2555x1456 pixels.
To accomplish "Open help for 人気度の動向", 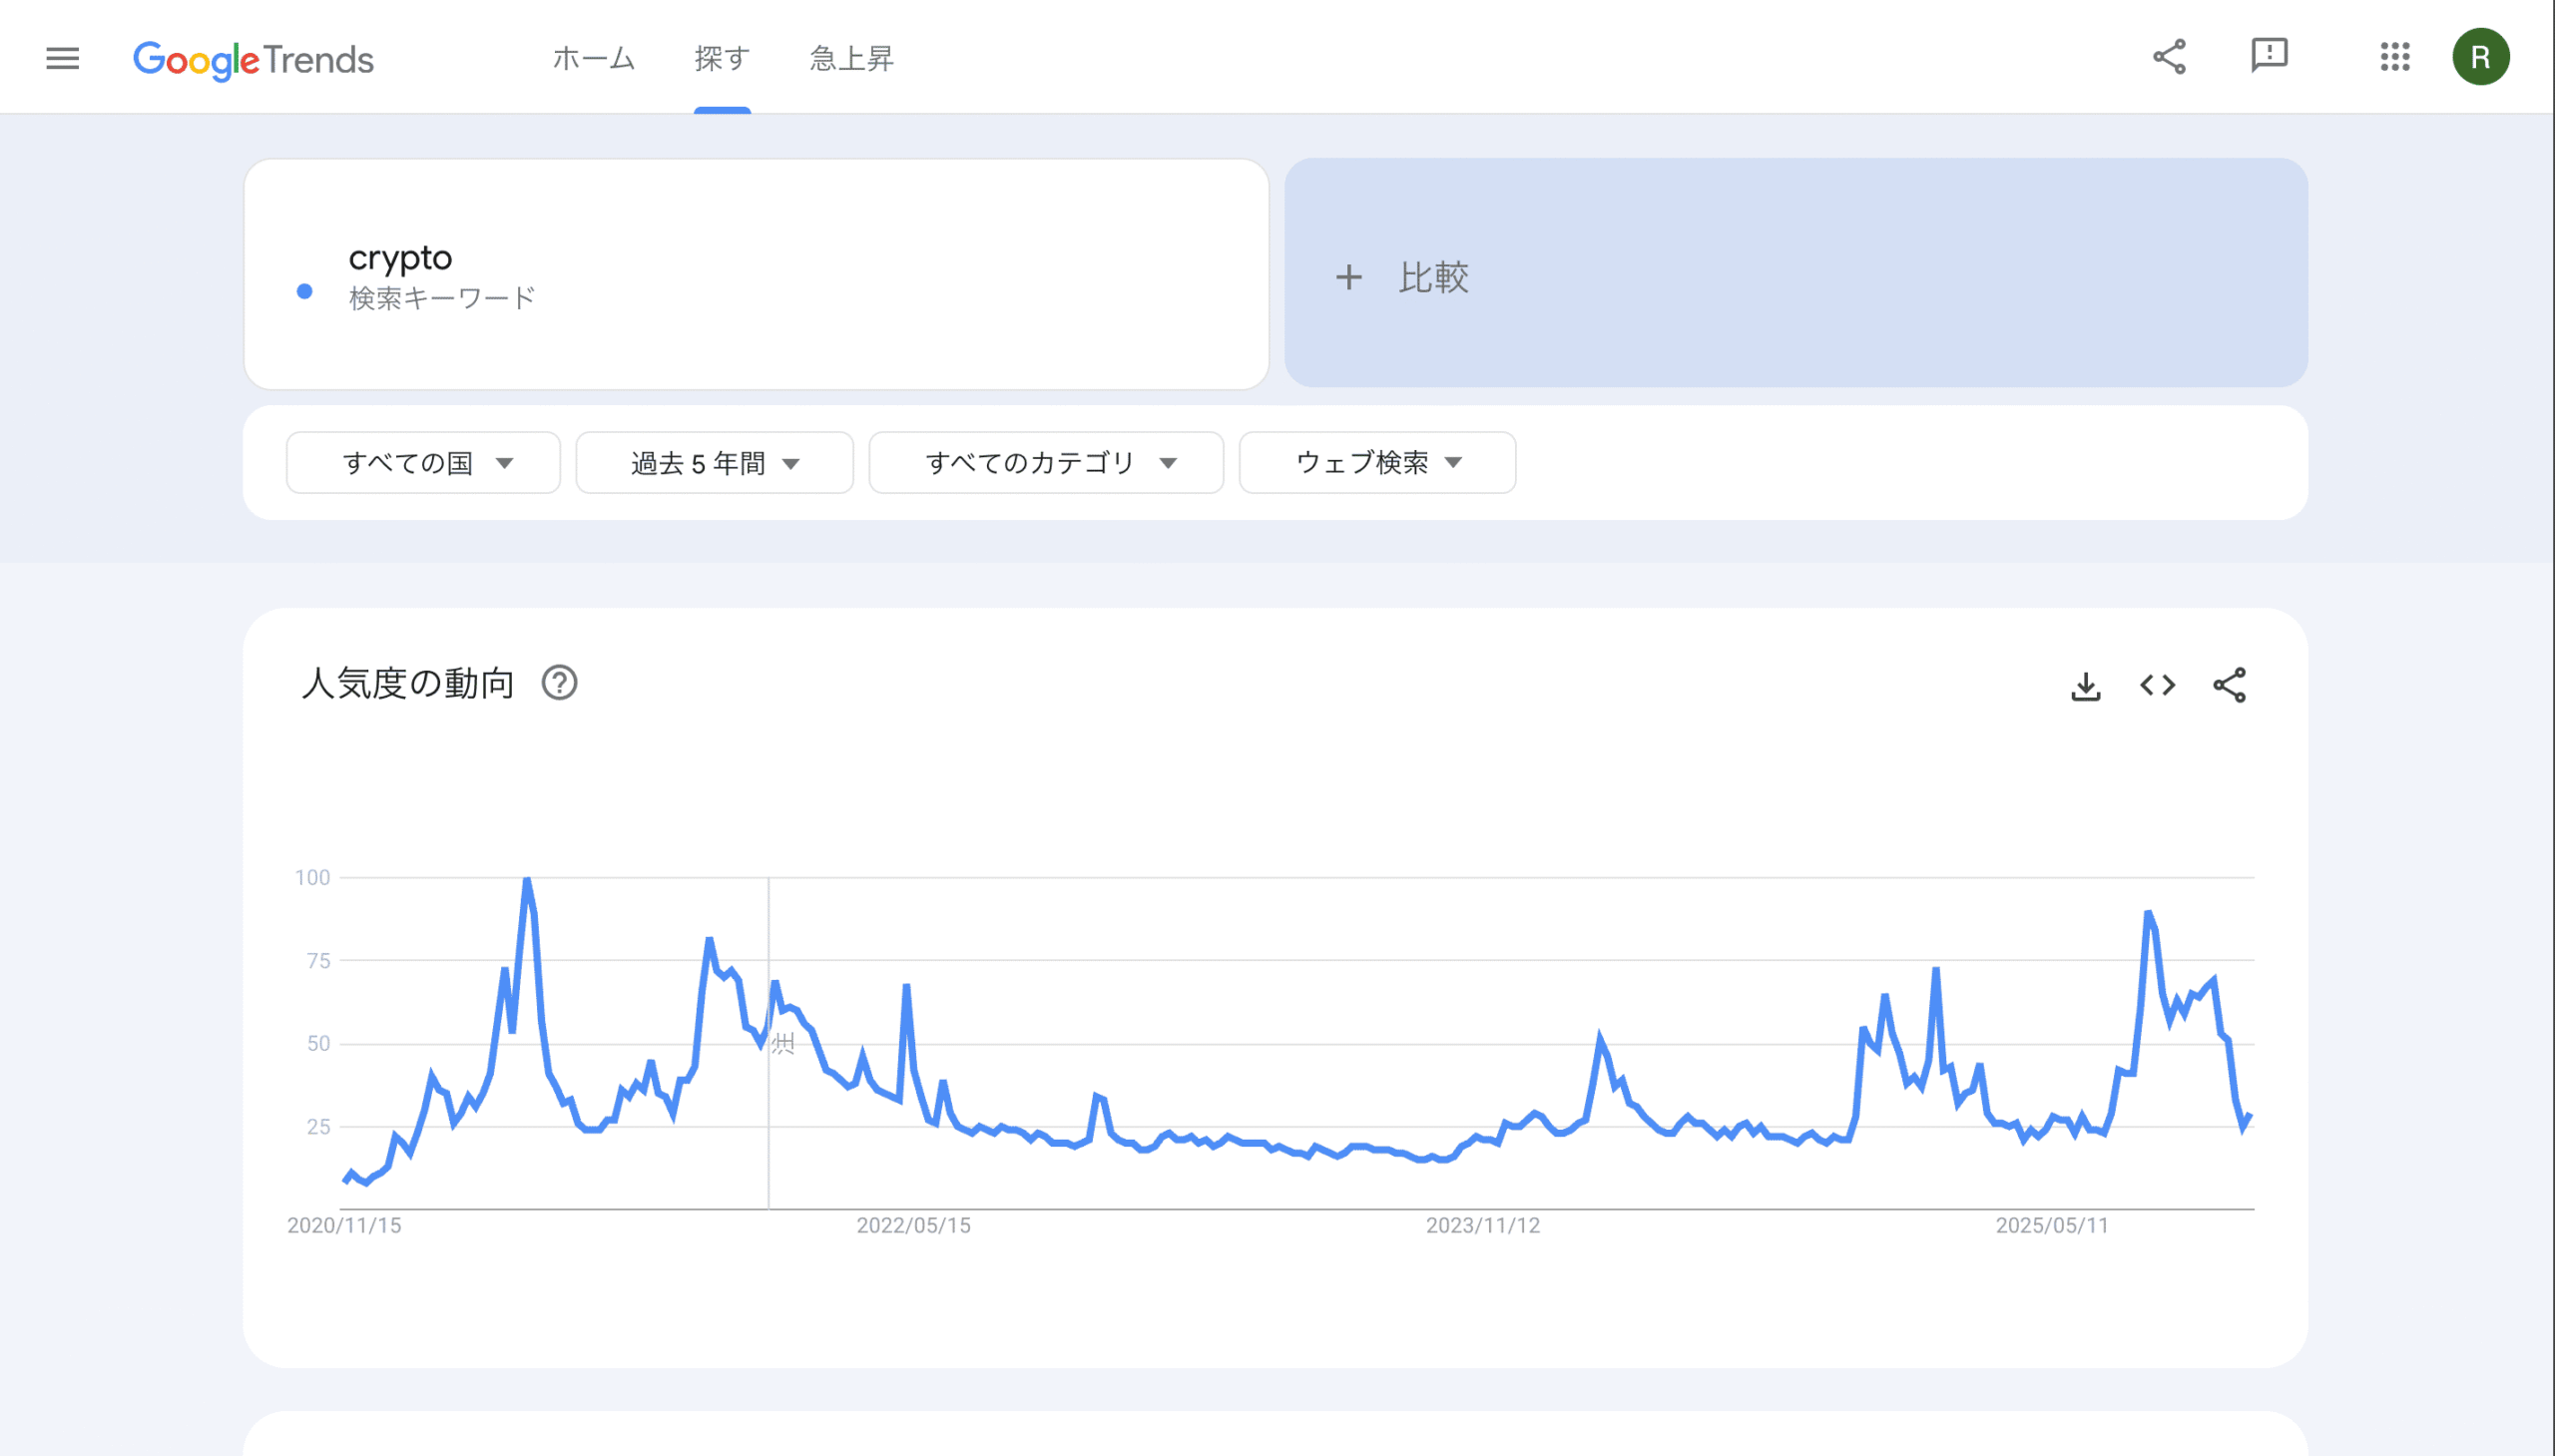I will [x=559, y=684].
